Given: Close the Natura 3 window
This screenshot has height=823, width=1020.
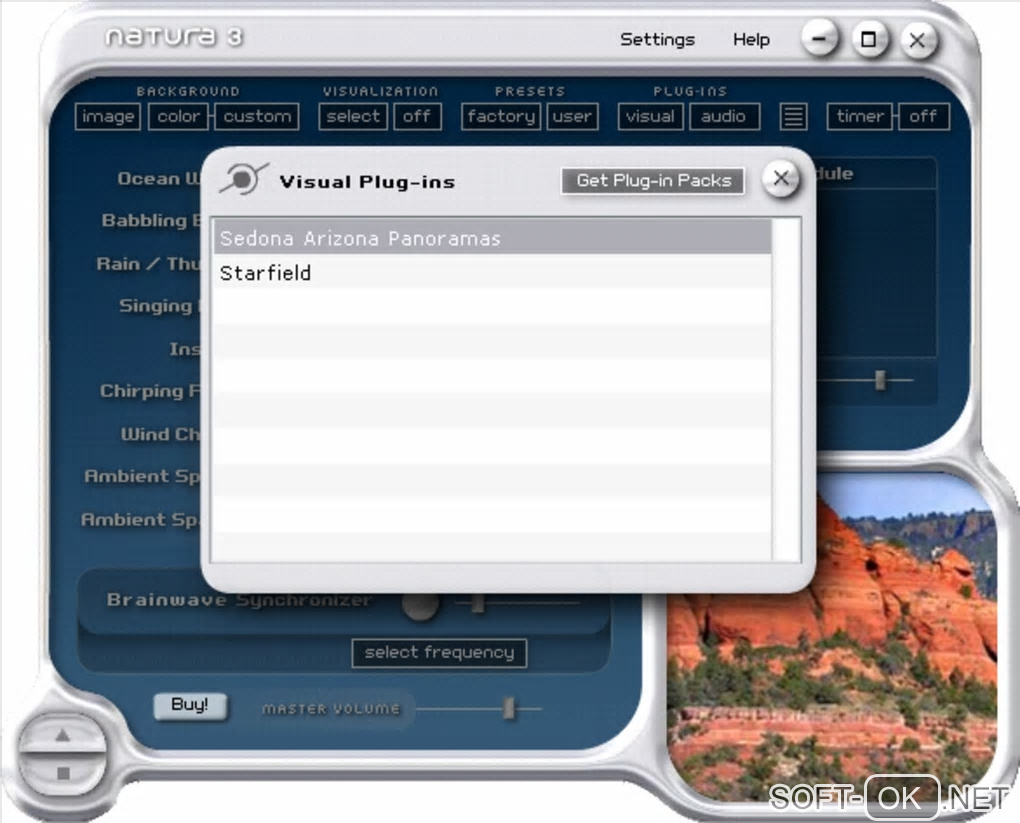Looking at the screenshot, I should click(x=918, y=40).
